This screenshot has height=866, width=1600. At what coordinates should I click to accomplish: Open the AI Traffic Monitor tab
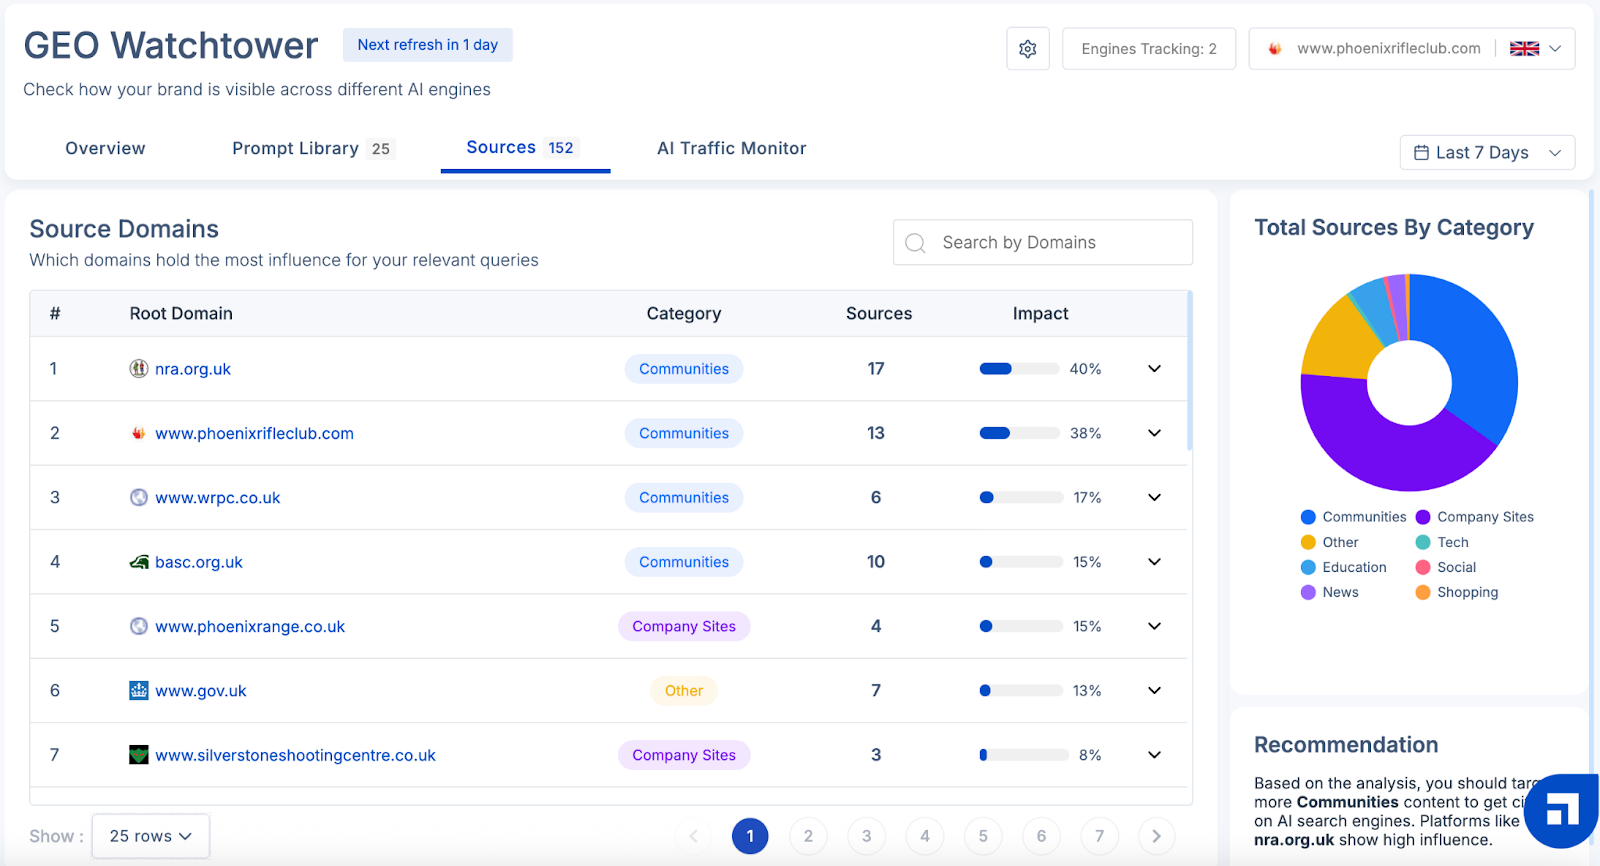coord(731,148)
